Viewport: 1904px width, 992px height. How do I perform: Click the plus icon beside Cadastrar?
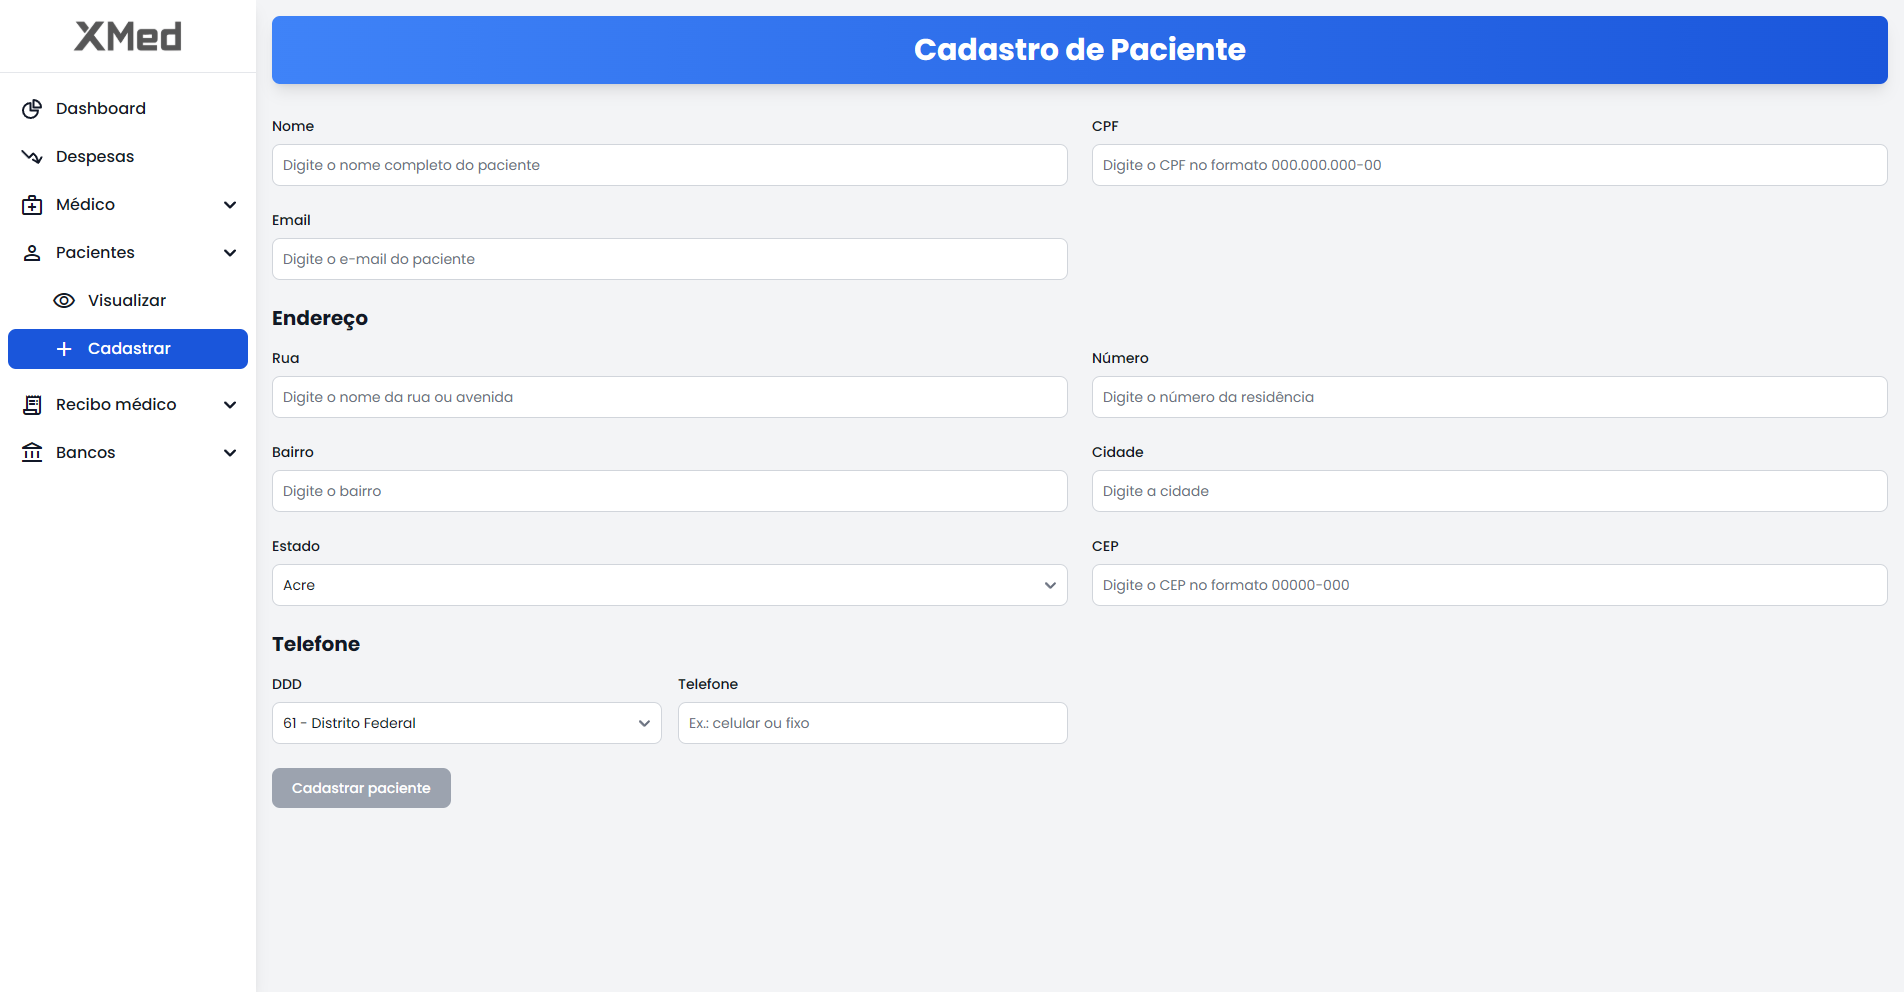[64, 349]
